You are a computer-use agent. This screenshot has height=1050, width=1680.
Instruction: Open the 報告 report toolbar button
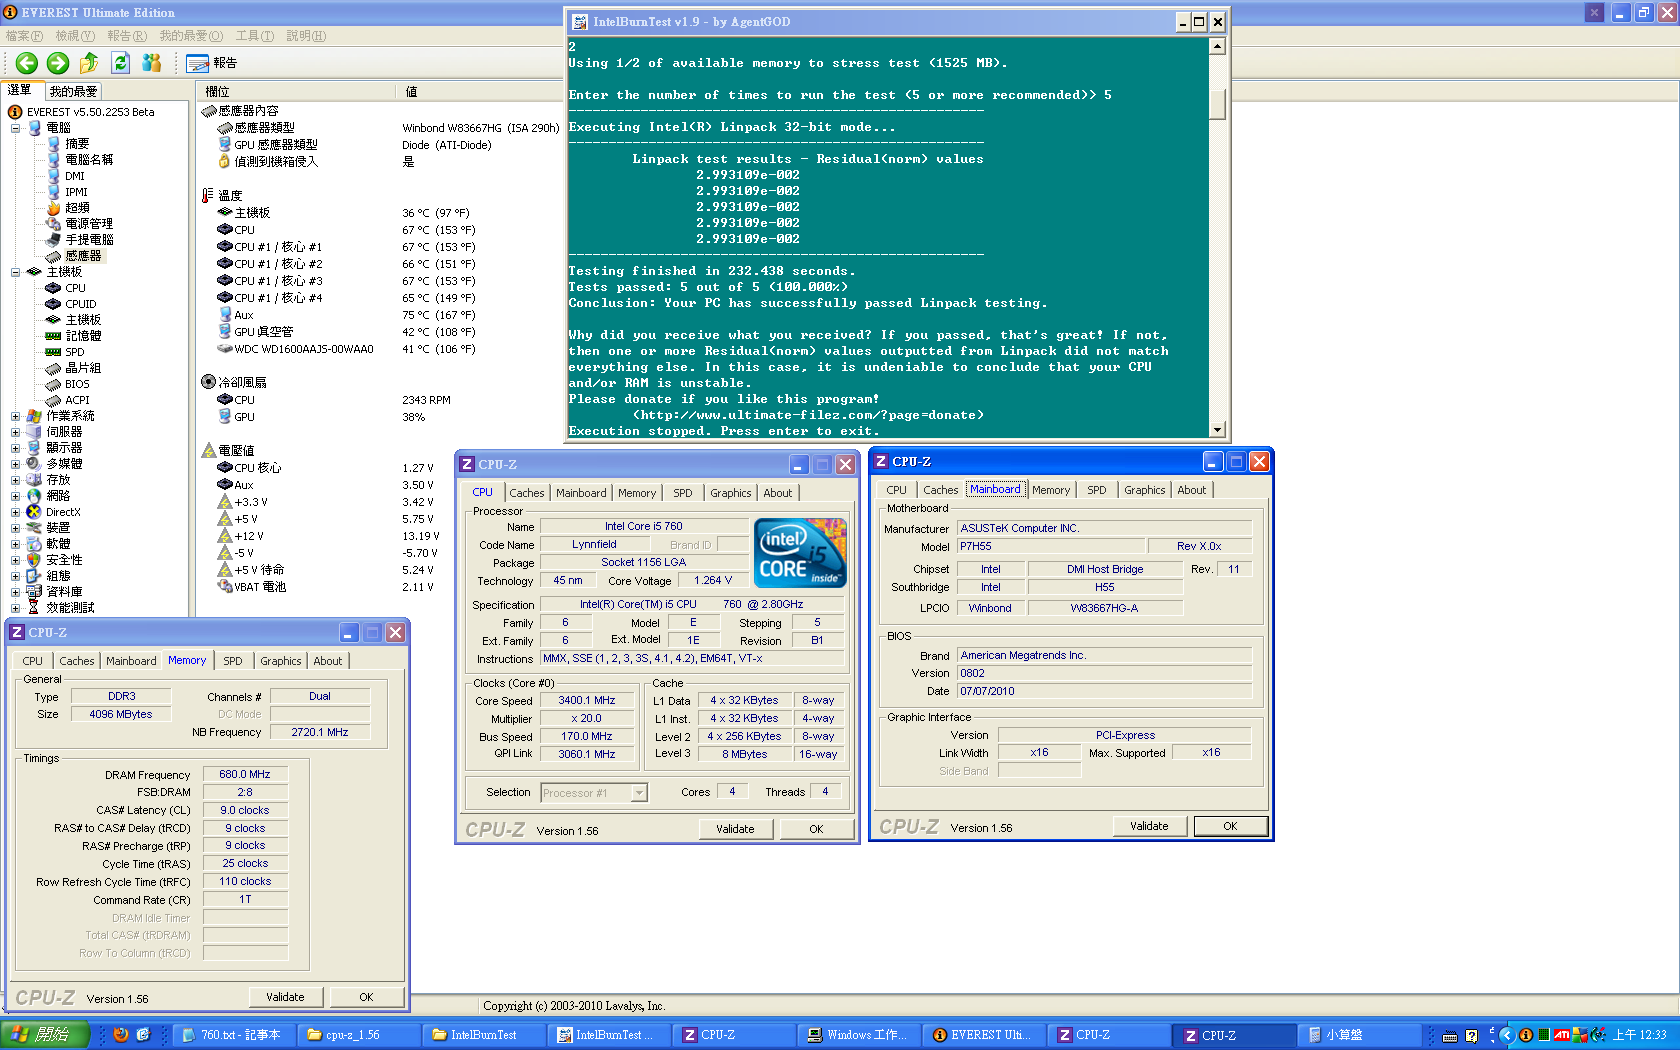(x=212, y=63)
